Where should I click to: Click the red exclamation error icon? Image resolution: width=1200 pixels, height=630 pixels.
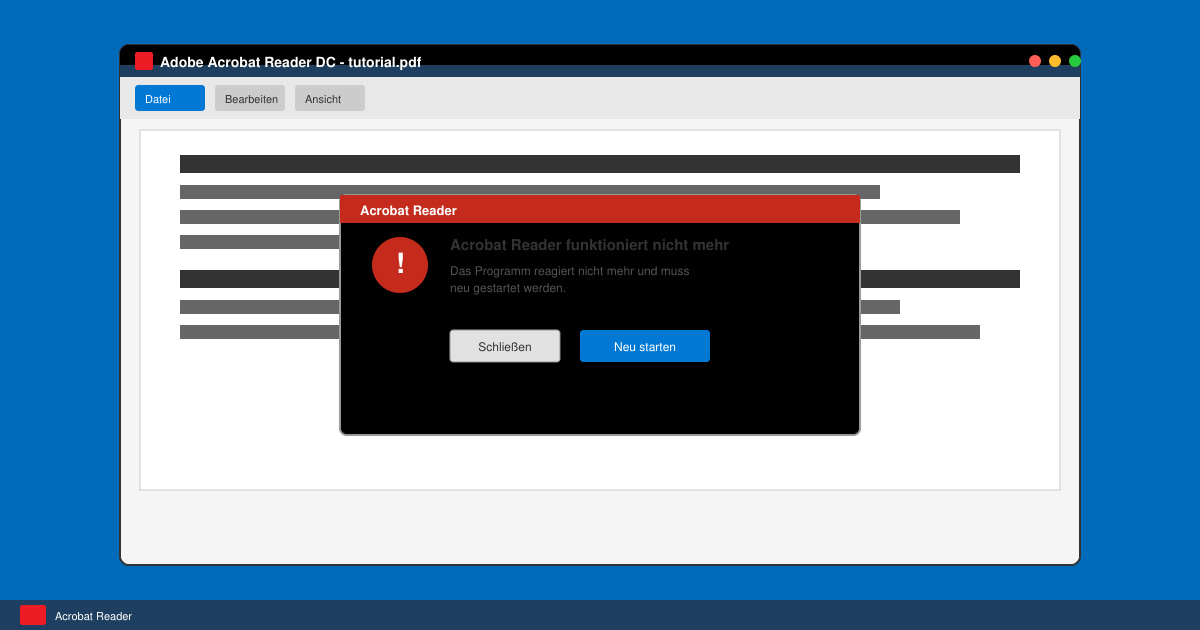[400, 265]
